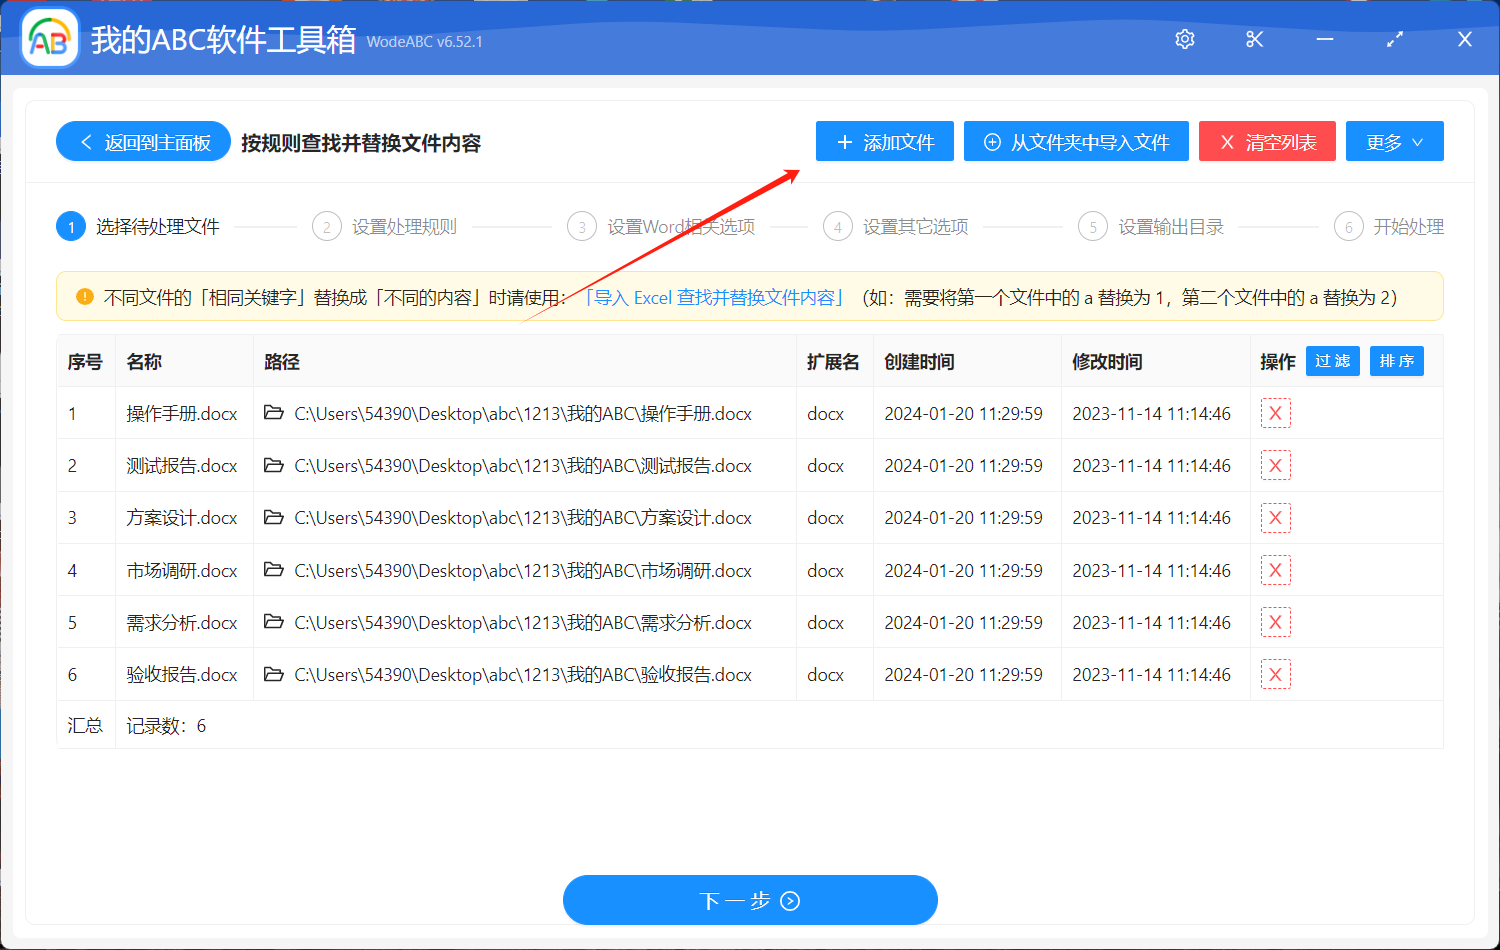Click the X icon on 清空列表 button
1500x950 pixels.
(x=1228, y=141)
